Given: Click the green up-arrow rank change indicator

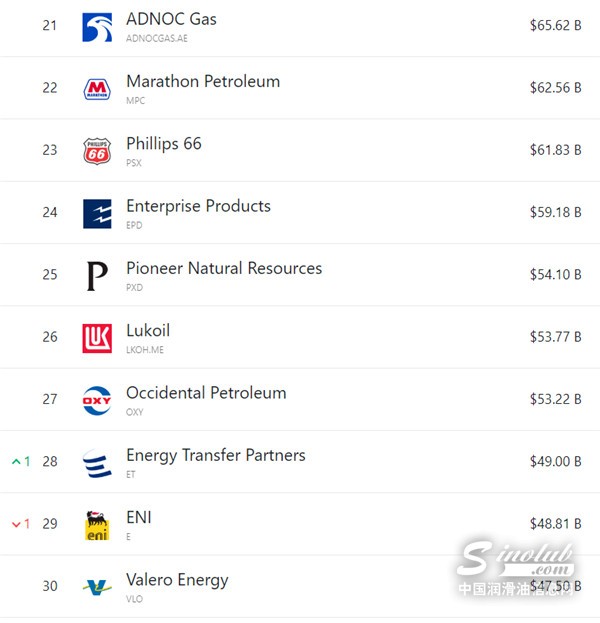Looking at the screenshot, I should coord(21,461).
